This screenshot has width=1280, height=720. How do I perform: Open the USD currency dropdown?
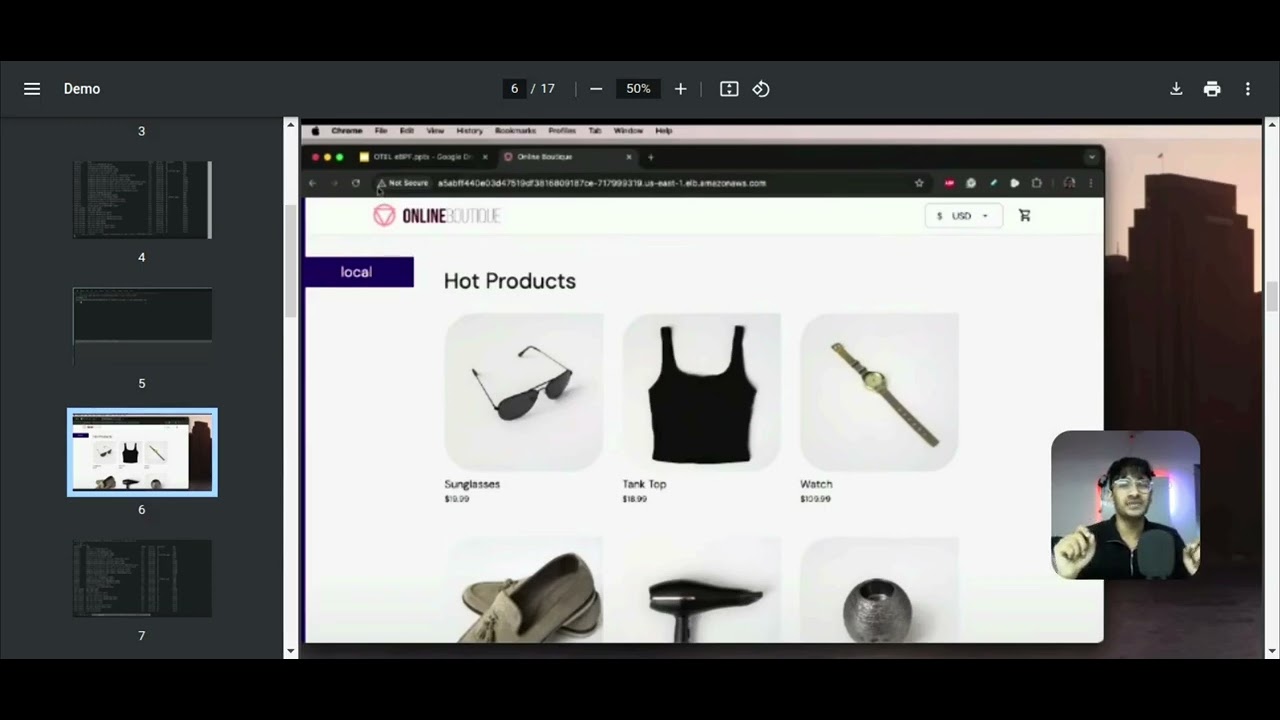[963, 215]
